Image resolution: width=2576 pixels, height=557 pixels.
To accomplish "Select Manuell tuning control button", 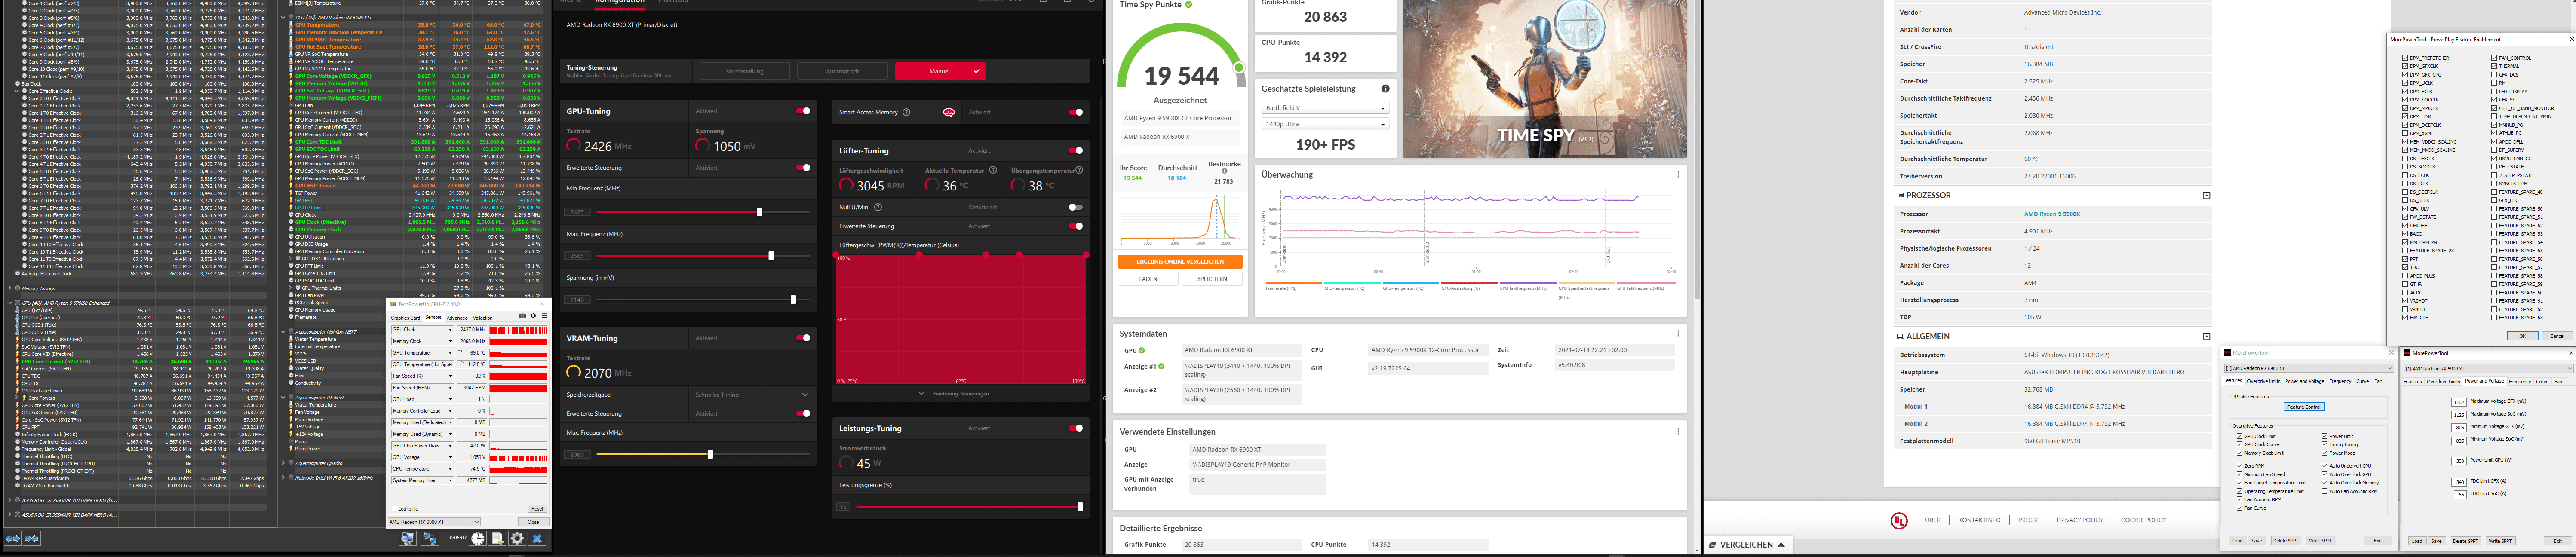I will coord(940,71).
